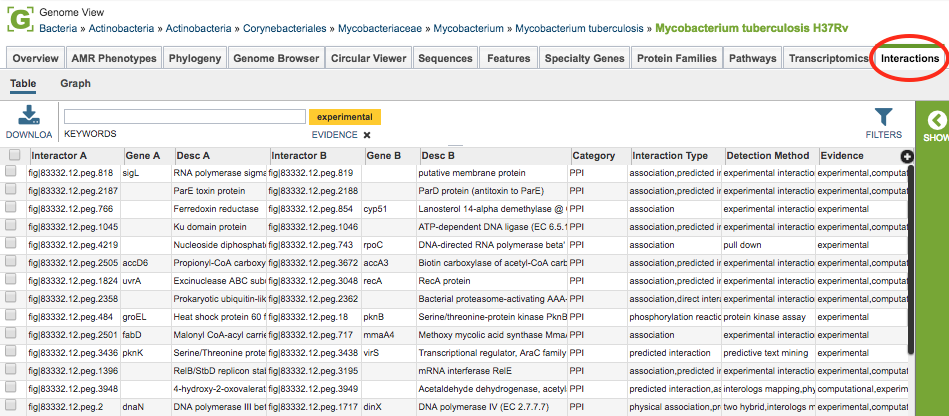The height and width of the screenshot is (416, 949).
Task: Click the Genome View G logo icon
Action: pyautogui.click(x=19, y=18)
